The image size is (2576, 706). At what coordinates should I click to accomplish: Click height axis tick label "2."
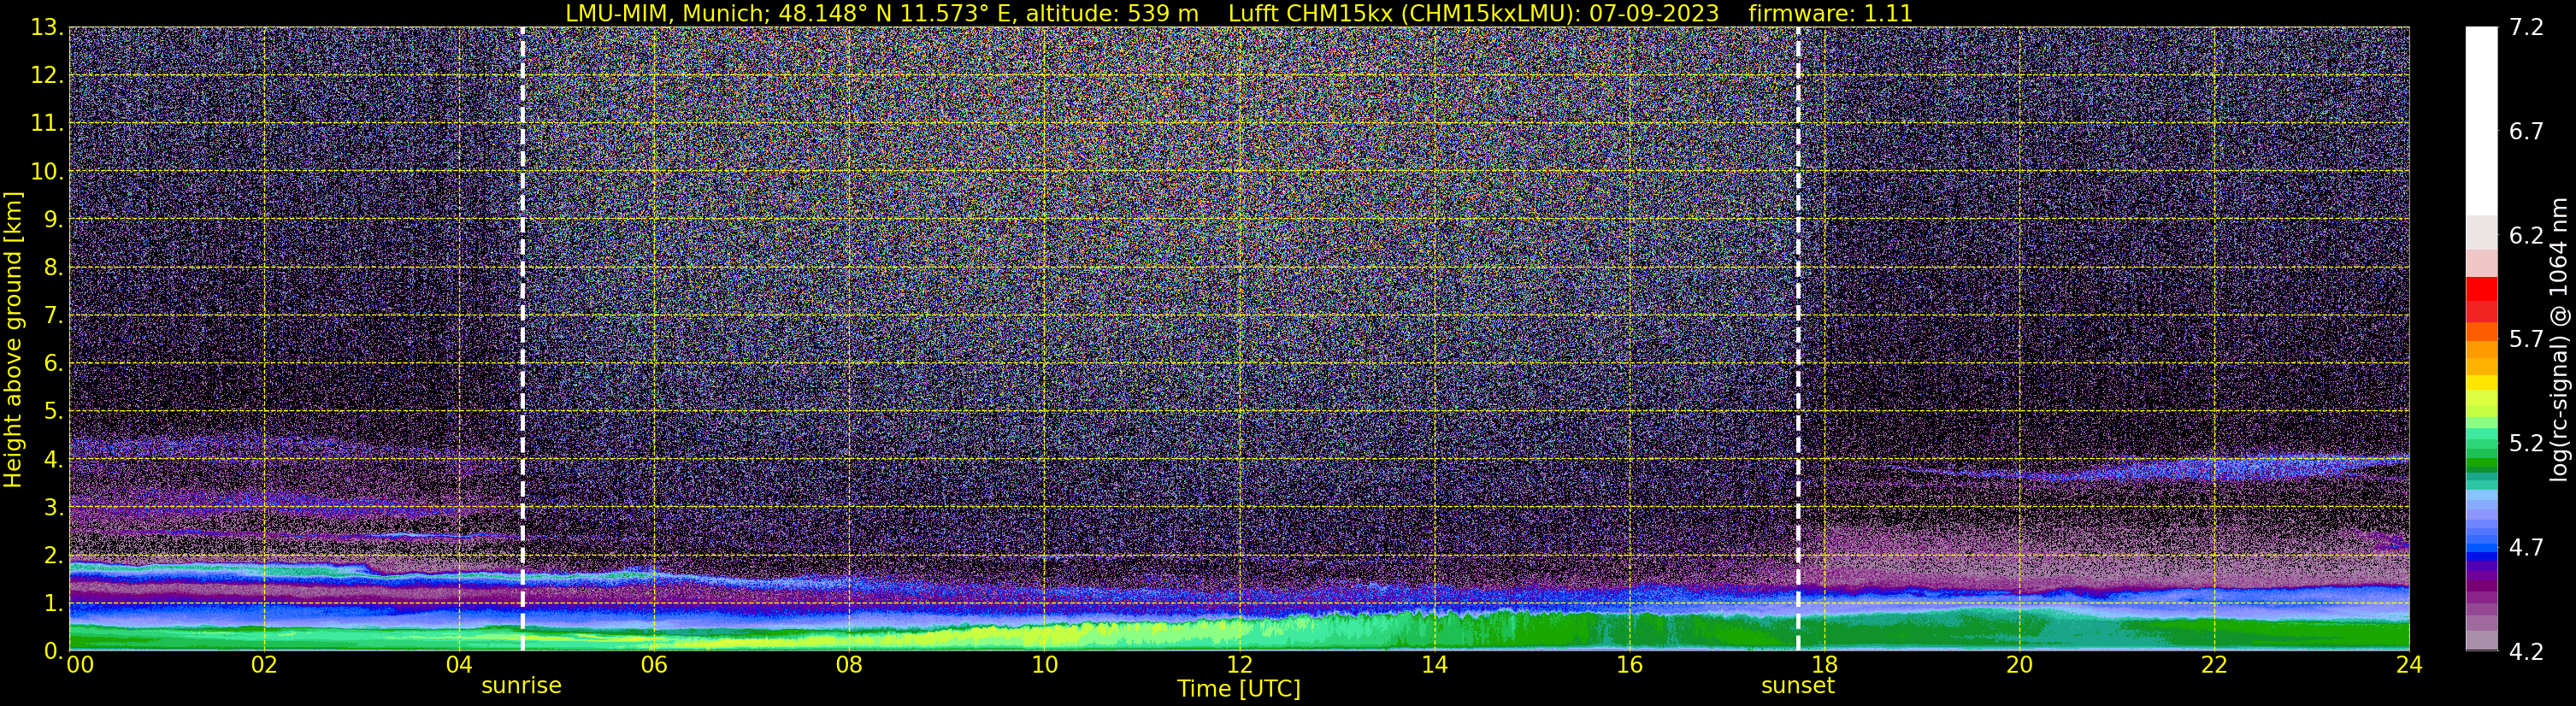[x=54, y=556]
